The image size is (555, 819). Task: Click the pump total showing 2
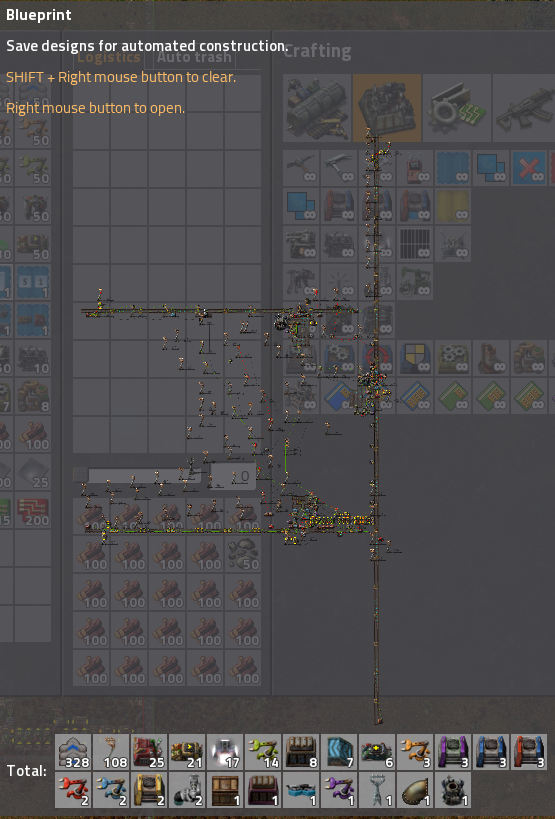coord(187,790)
